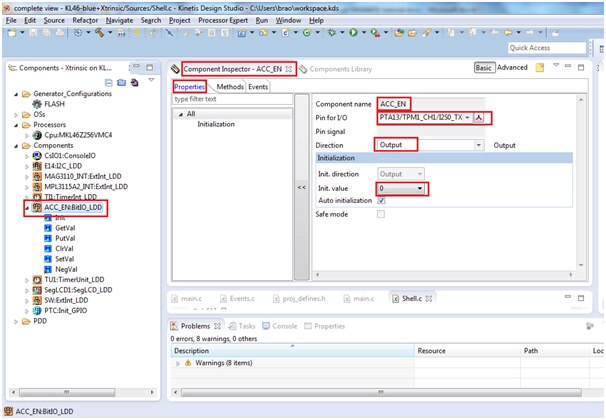Open the Init. value dropdown
The width and height of the screenshot is (606, 420).
pos(420,189)
